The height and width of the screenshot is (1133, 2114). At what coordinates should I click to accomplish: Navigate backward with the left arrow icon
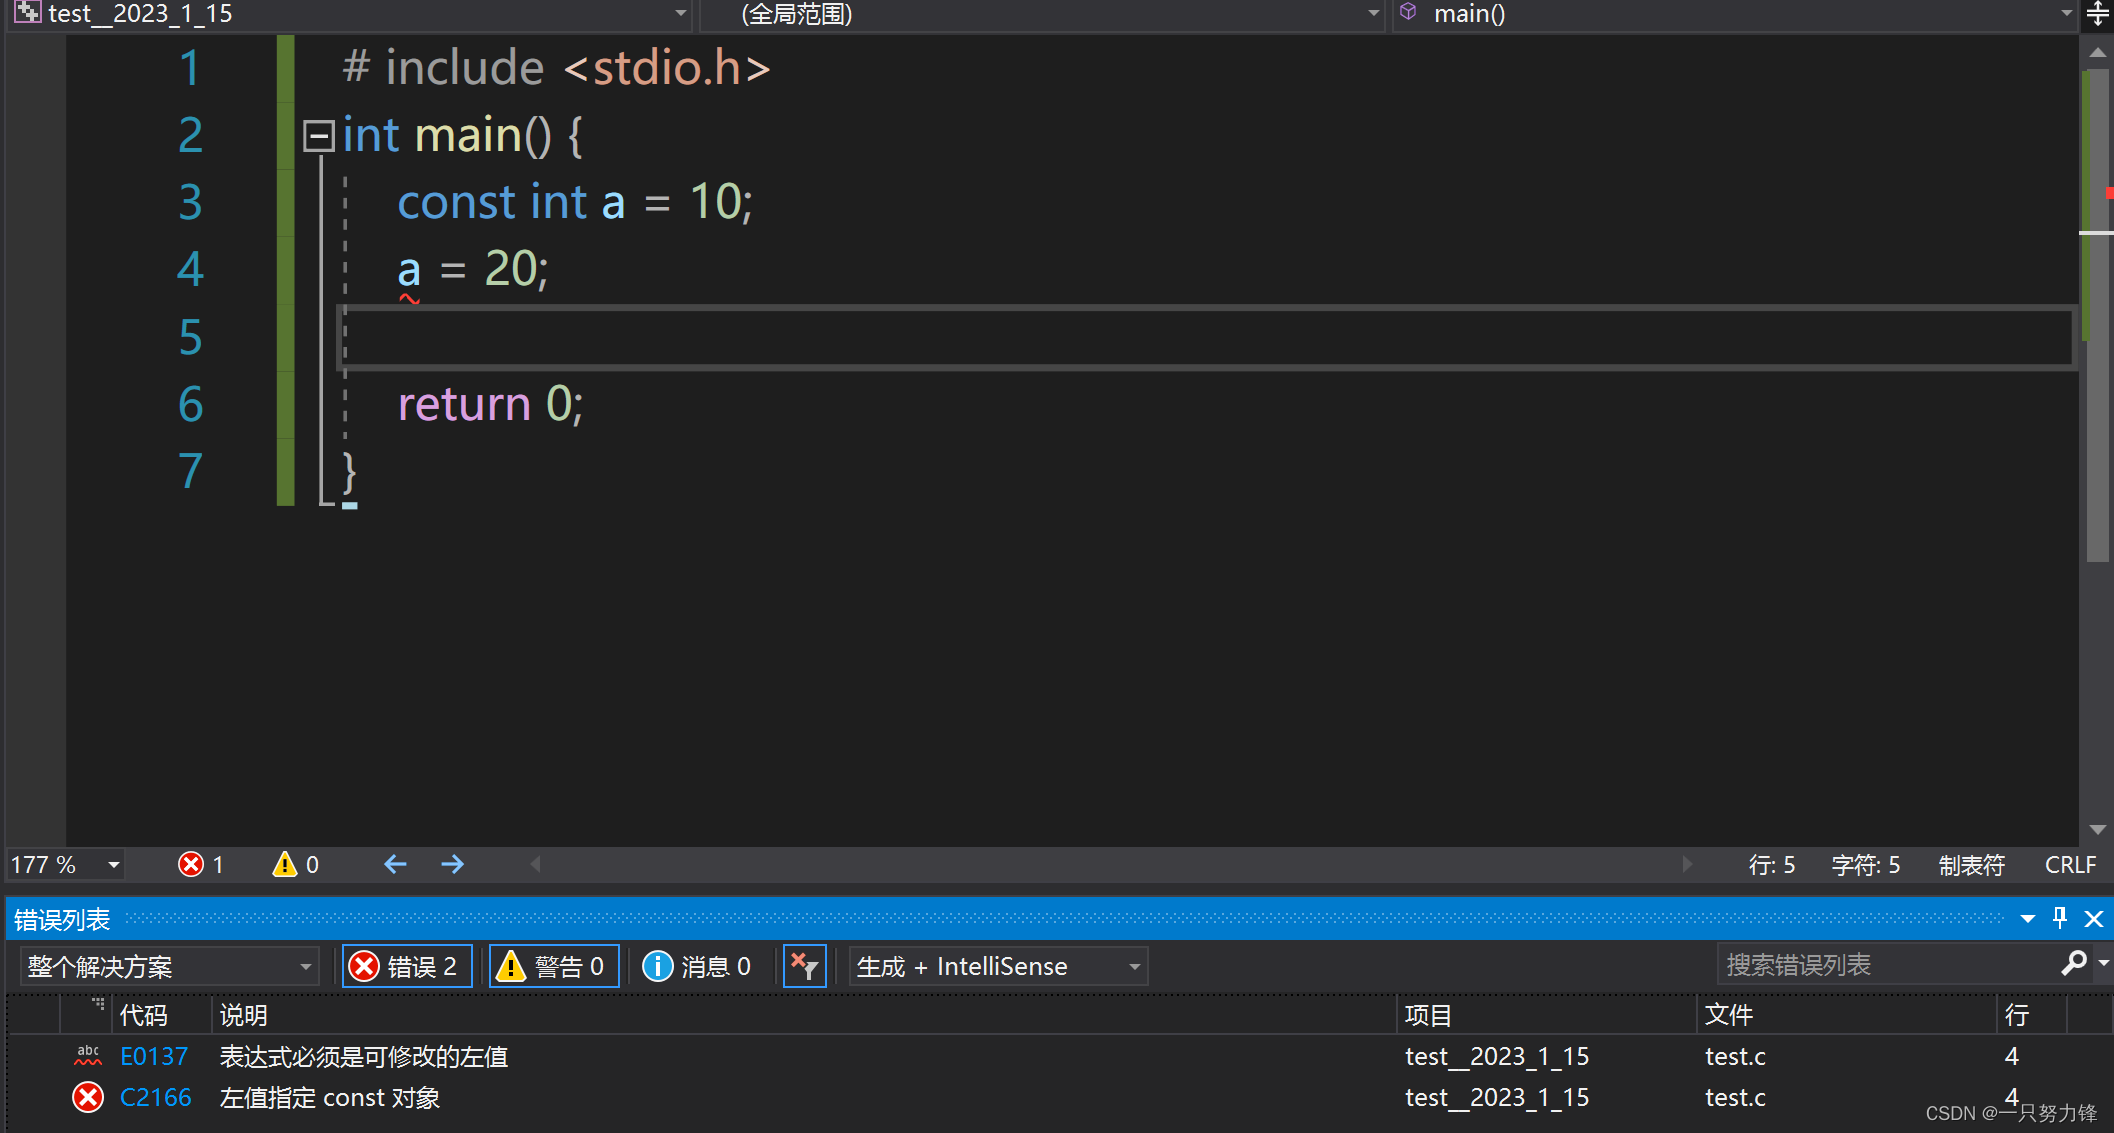396,864
